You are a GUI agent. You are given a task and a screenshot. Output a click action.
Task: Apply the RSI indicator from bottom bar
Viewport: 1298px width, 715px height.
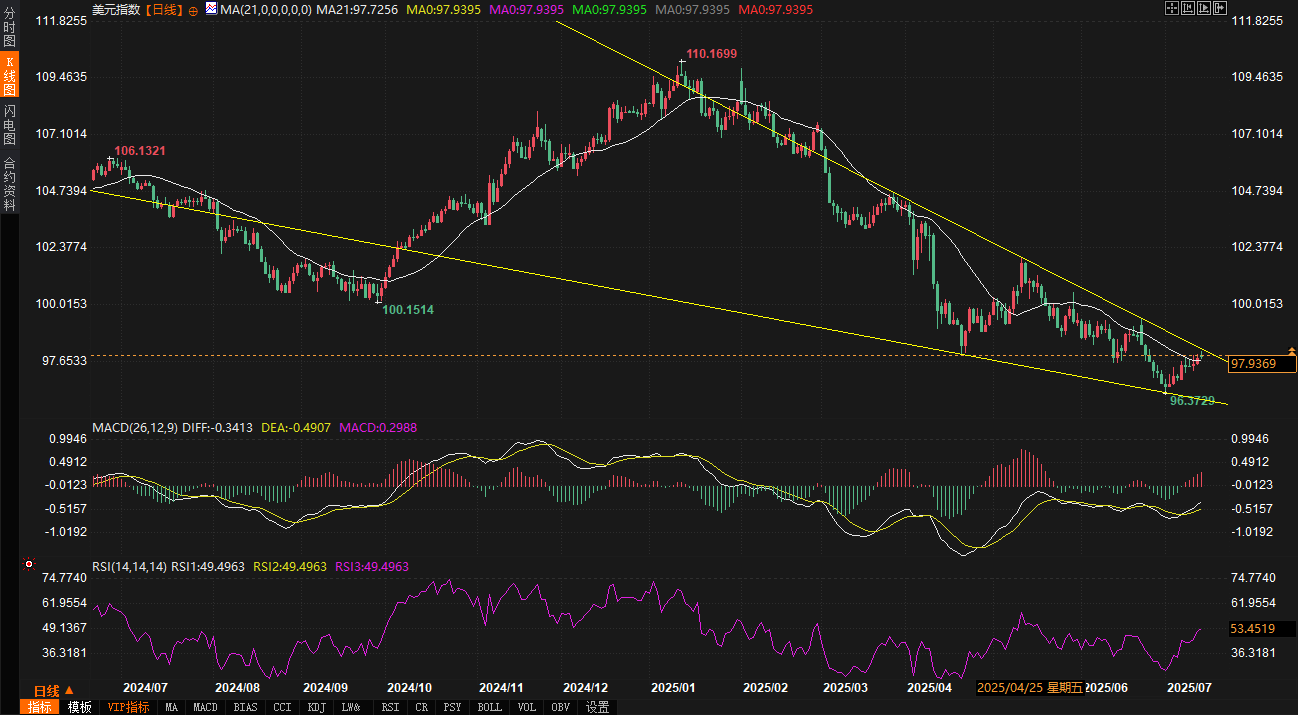pyautogui.click(x=390, y=707)
